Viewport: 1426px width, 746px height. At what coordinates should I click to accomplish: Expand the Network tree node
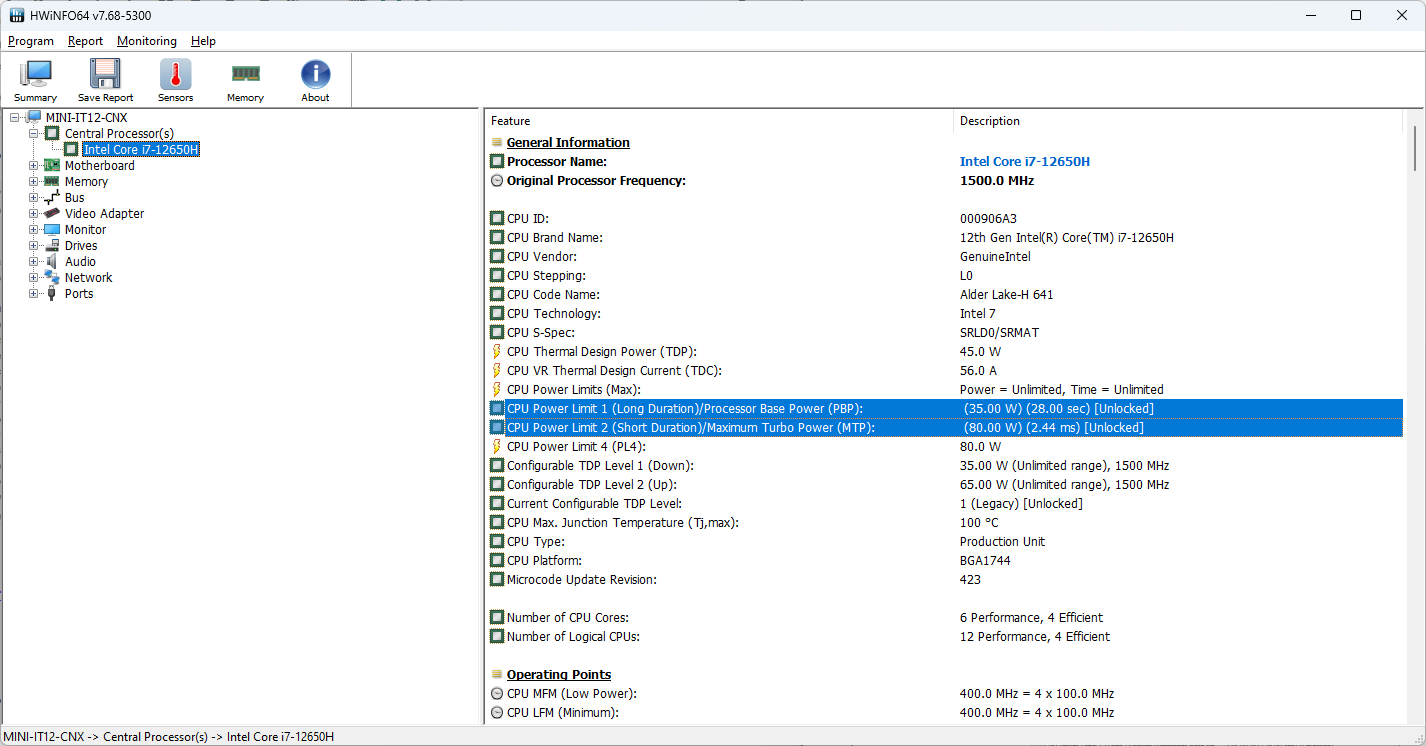click(34, 278)
